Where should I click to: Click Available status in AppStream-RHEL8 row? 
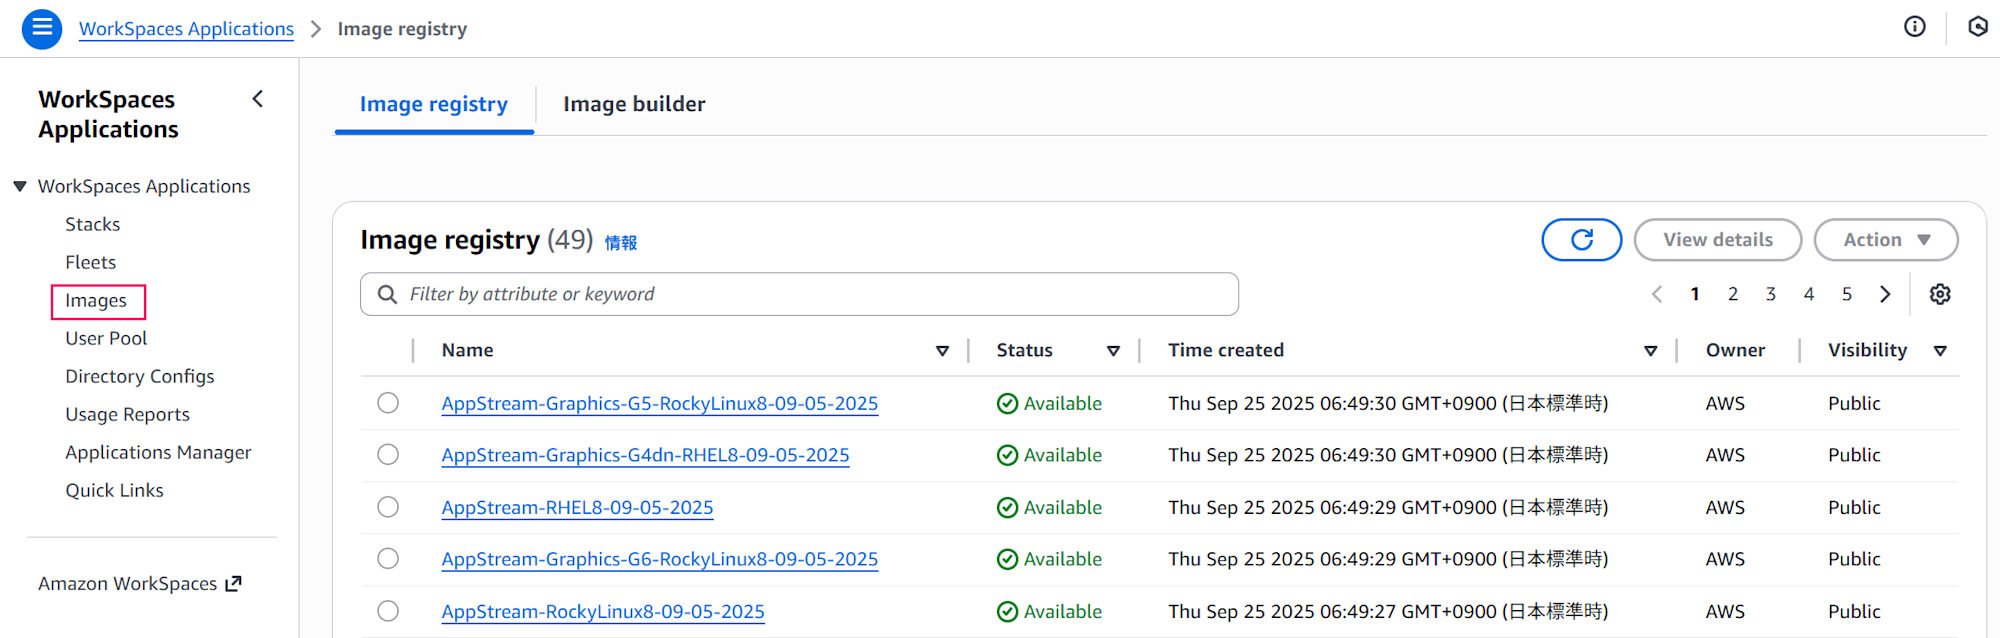click(1049, 508)
